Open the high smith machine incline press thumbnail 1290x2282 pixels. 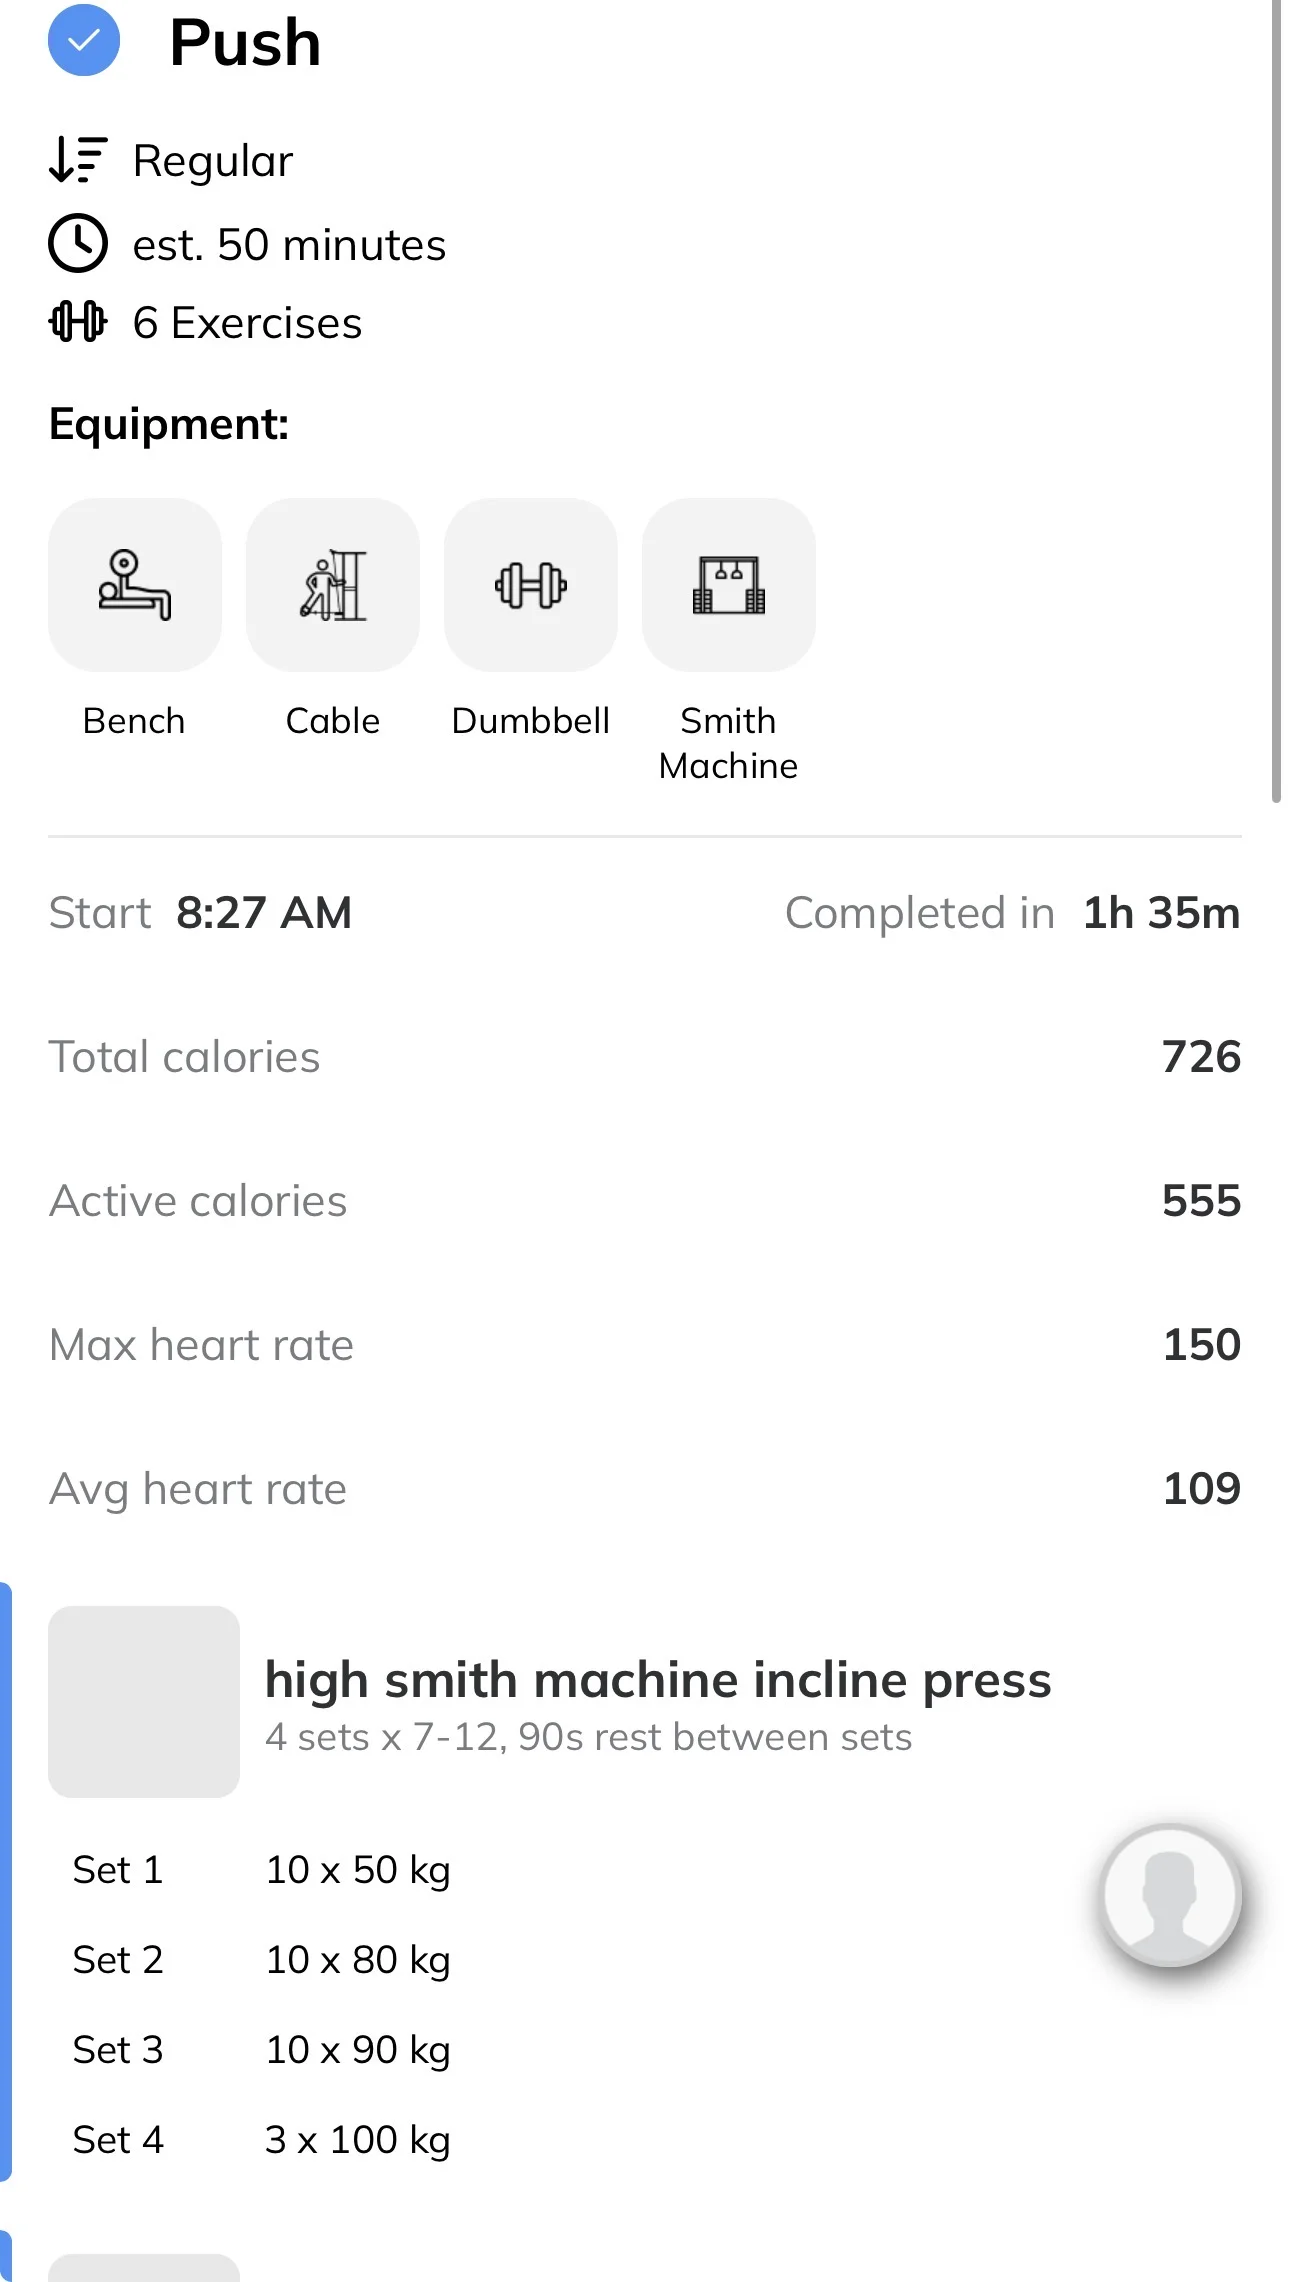[x=144, y=1702]
